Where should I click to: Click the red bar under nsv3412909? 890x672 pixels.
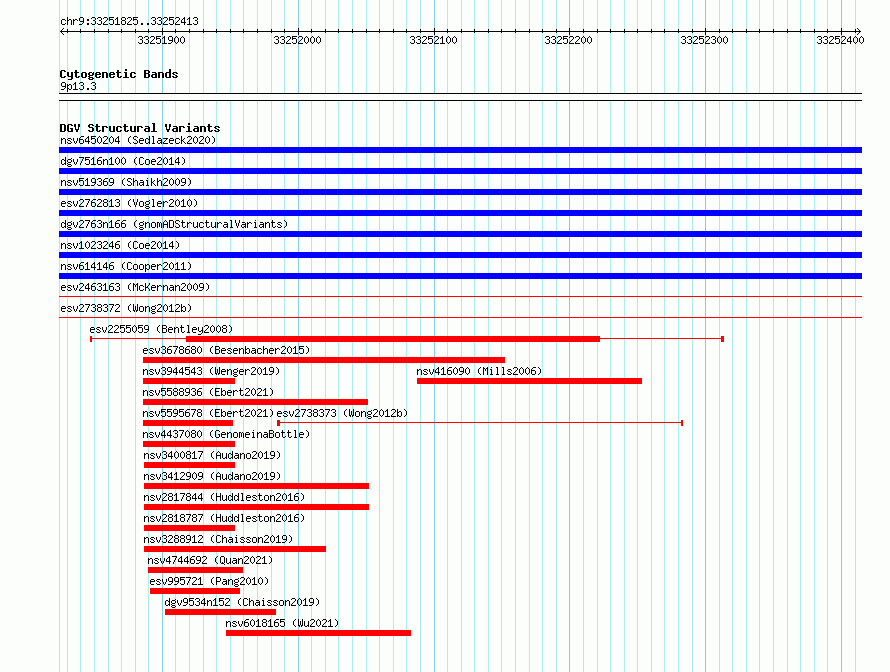coord(256,486)
